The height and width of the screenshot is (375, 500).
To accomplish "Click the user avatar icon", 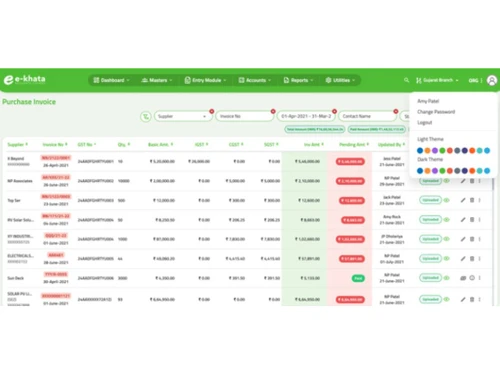I will point(492,80).
